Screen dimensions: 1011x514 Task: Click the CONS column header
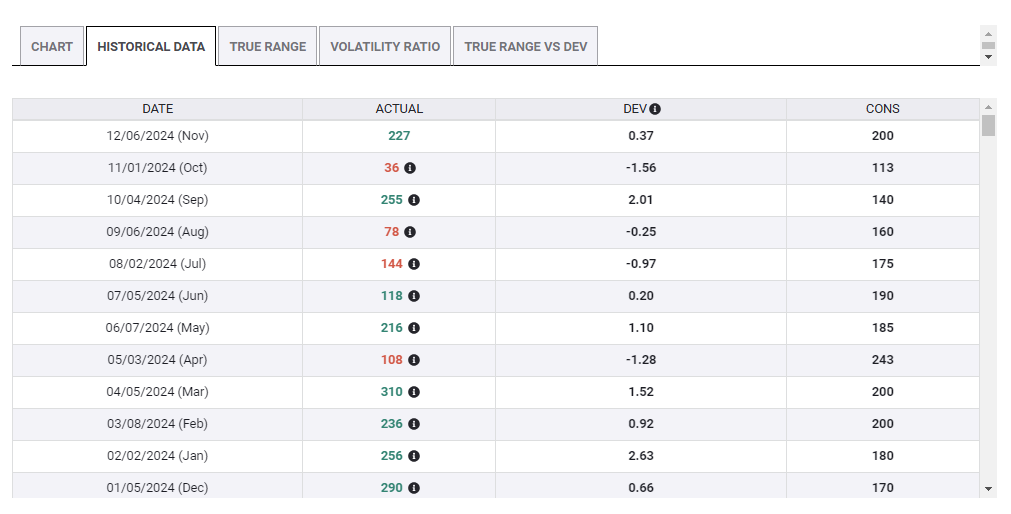click(x=882, y=109)
